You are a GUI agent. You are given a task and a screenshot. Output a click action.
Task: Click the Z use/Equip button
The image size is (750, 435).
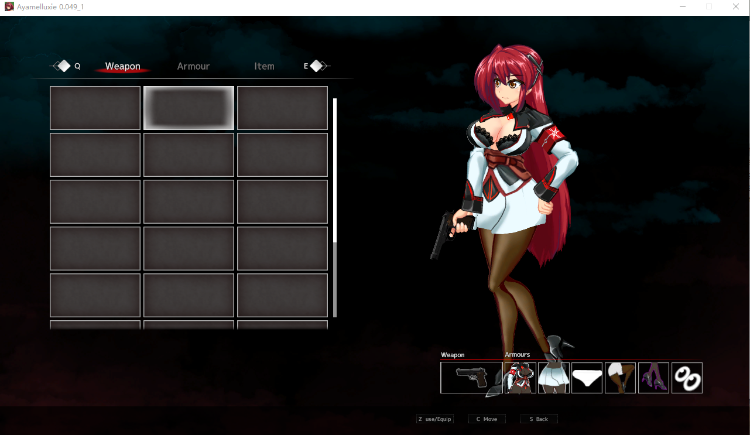[435, 419]
